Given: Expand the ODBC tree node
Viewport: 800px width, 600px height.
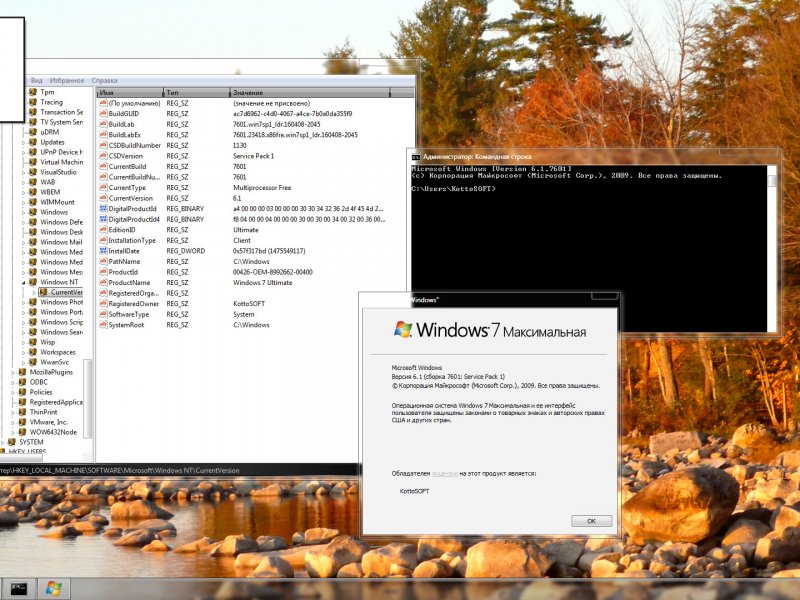Looking at the screenshot, I should click(x=13, y=382).
